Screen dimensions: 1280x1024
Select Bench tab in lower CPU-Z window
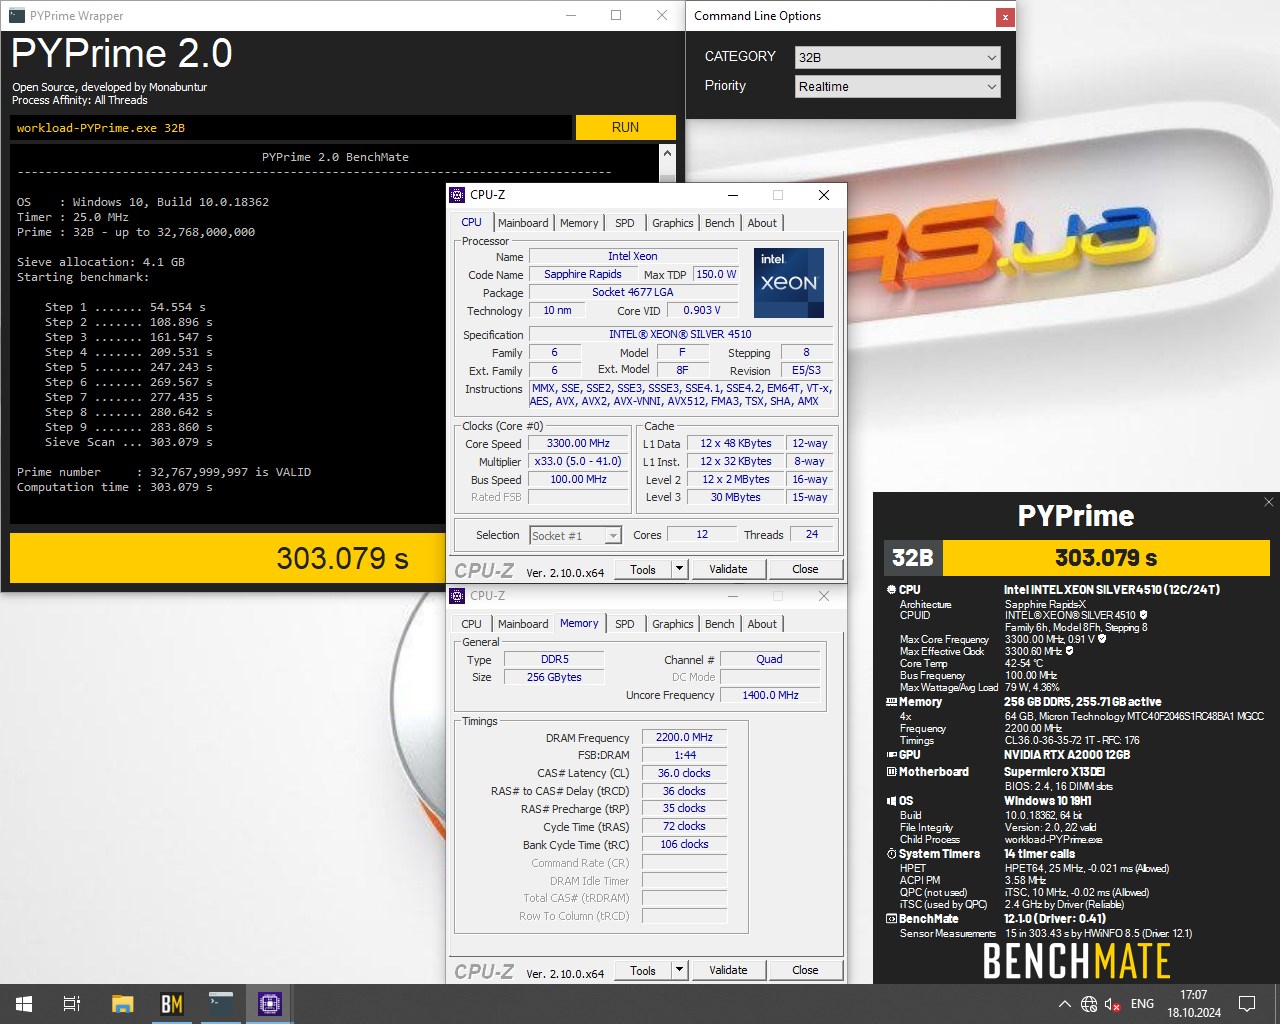[719, 624]
